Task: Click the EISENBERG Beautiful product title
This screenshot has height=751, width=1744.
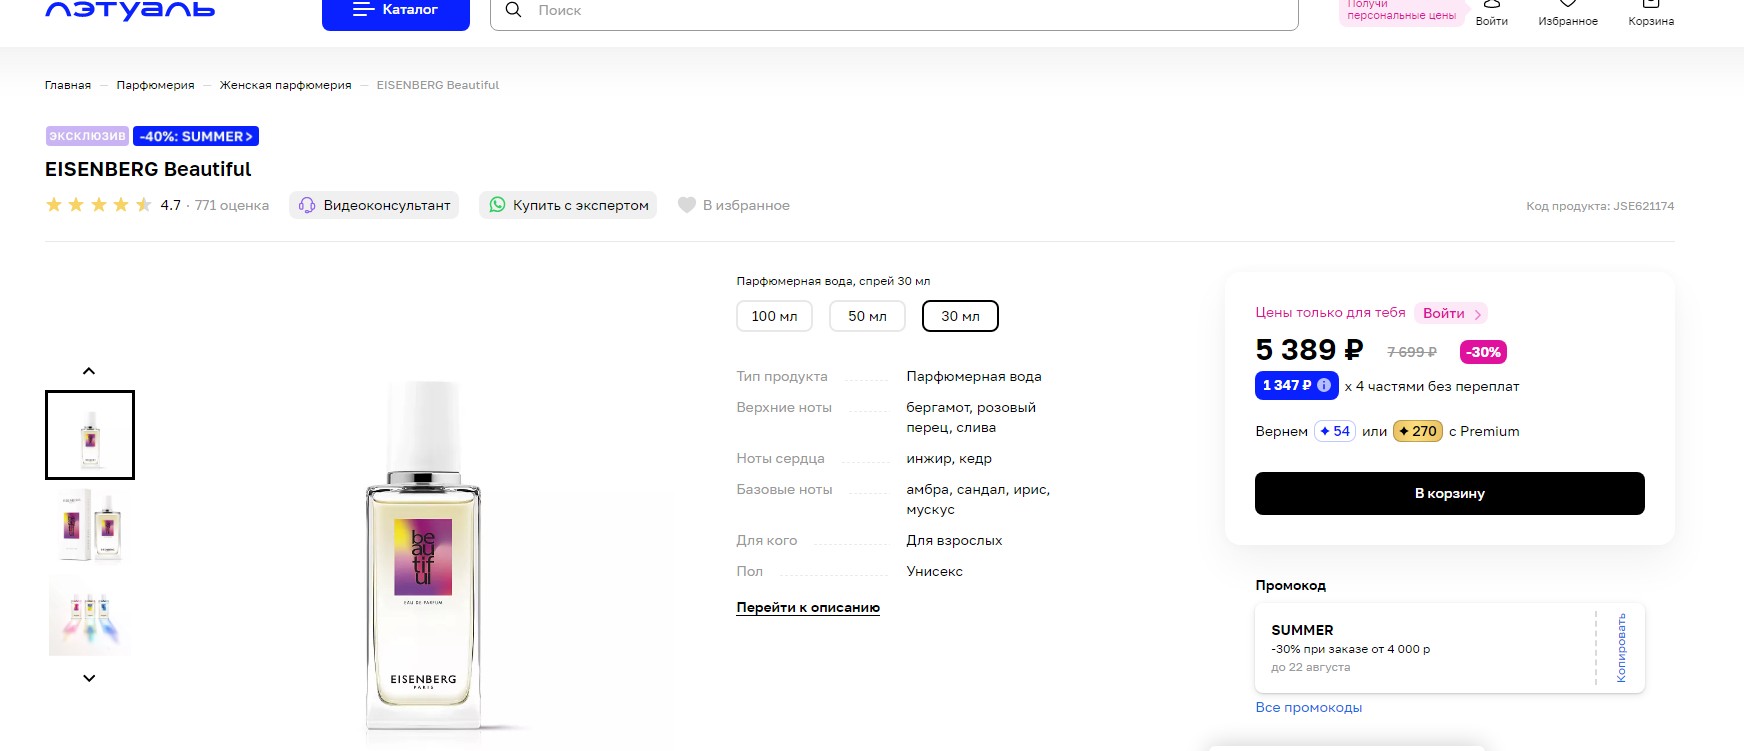Action: click(148, 169)
